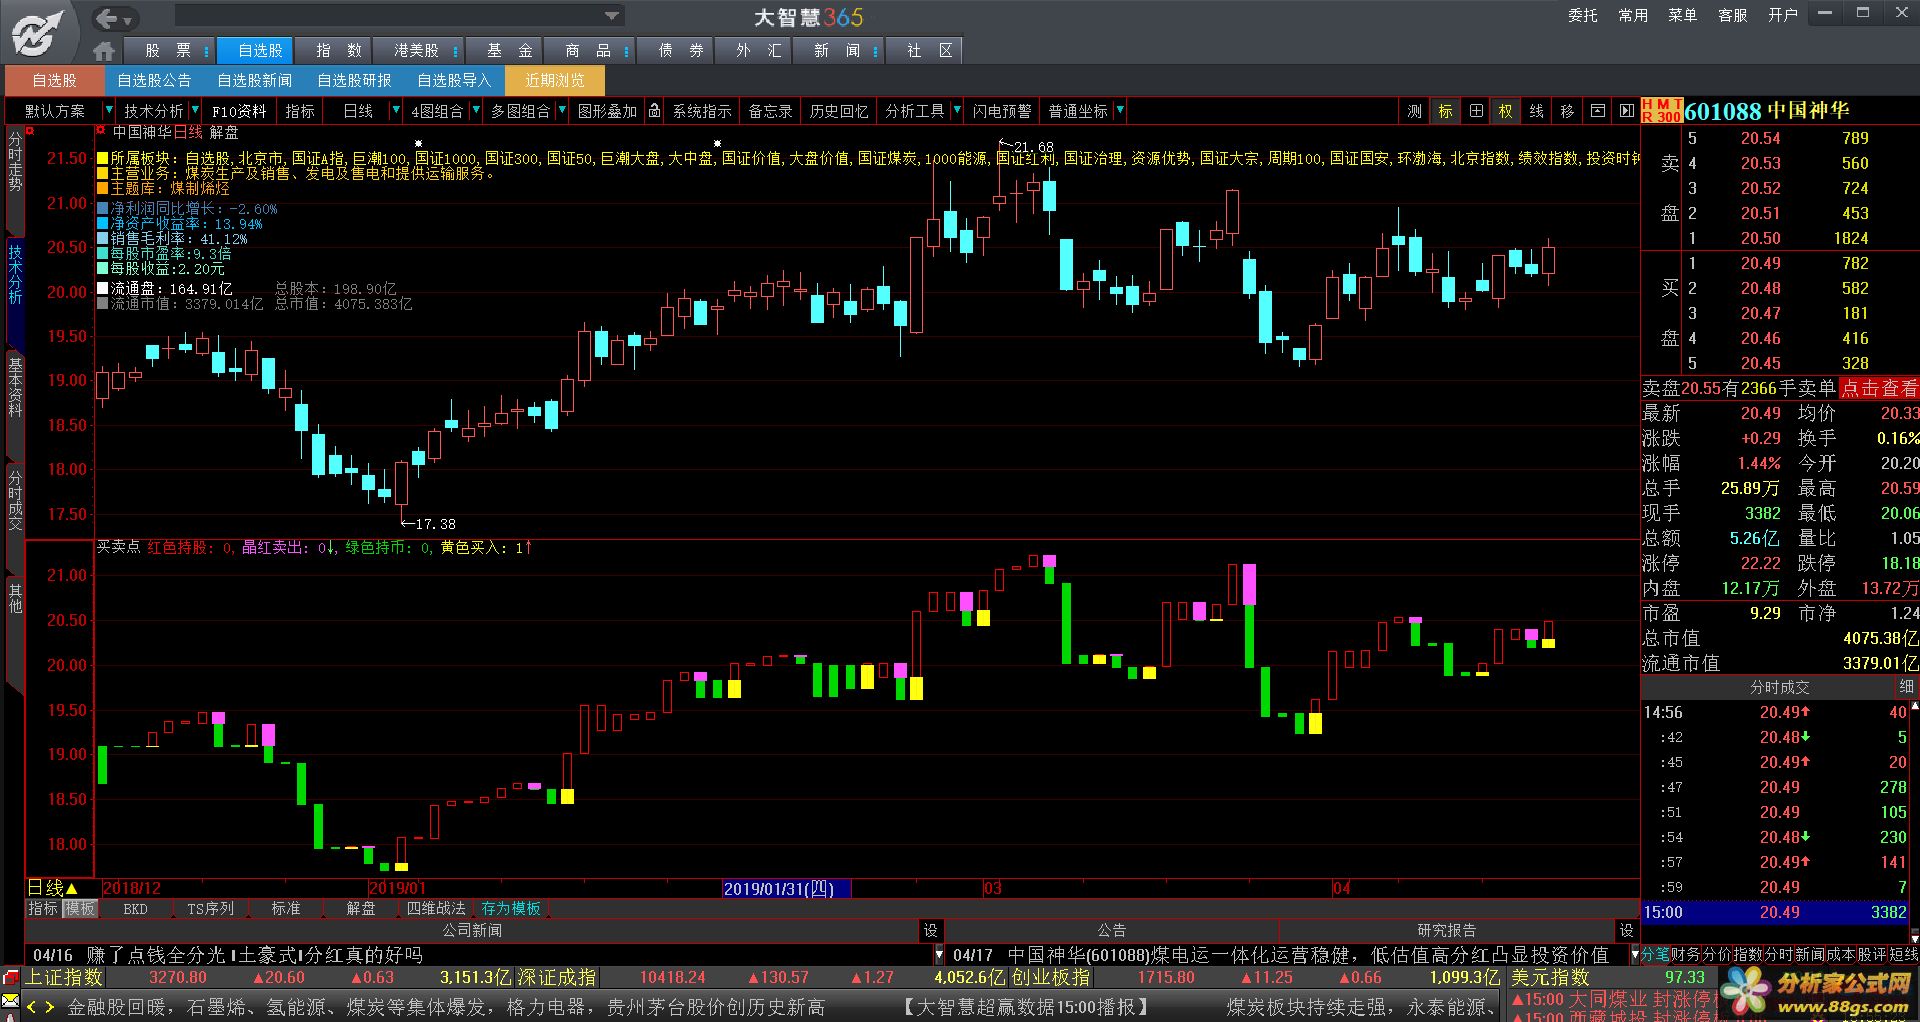Toggle the 线 drawing button
The image size is (1920, 1022).
(x=1537, y=111)
